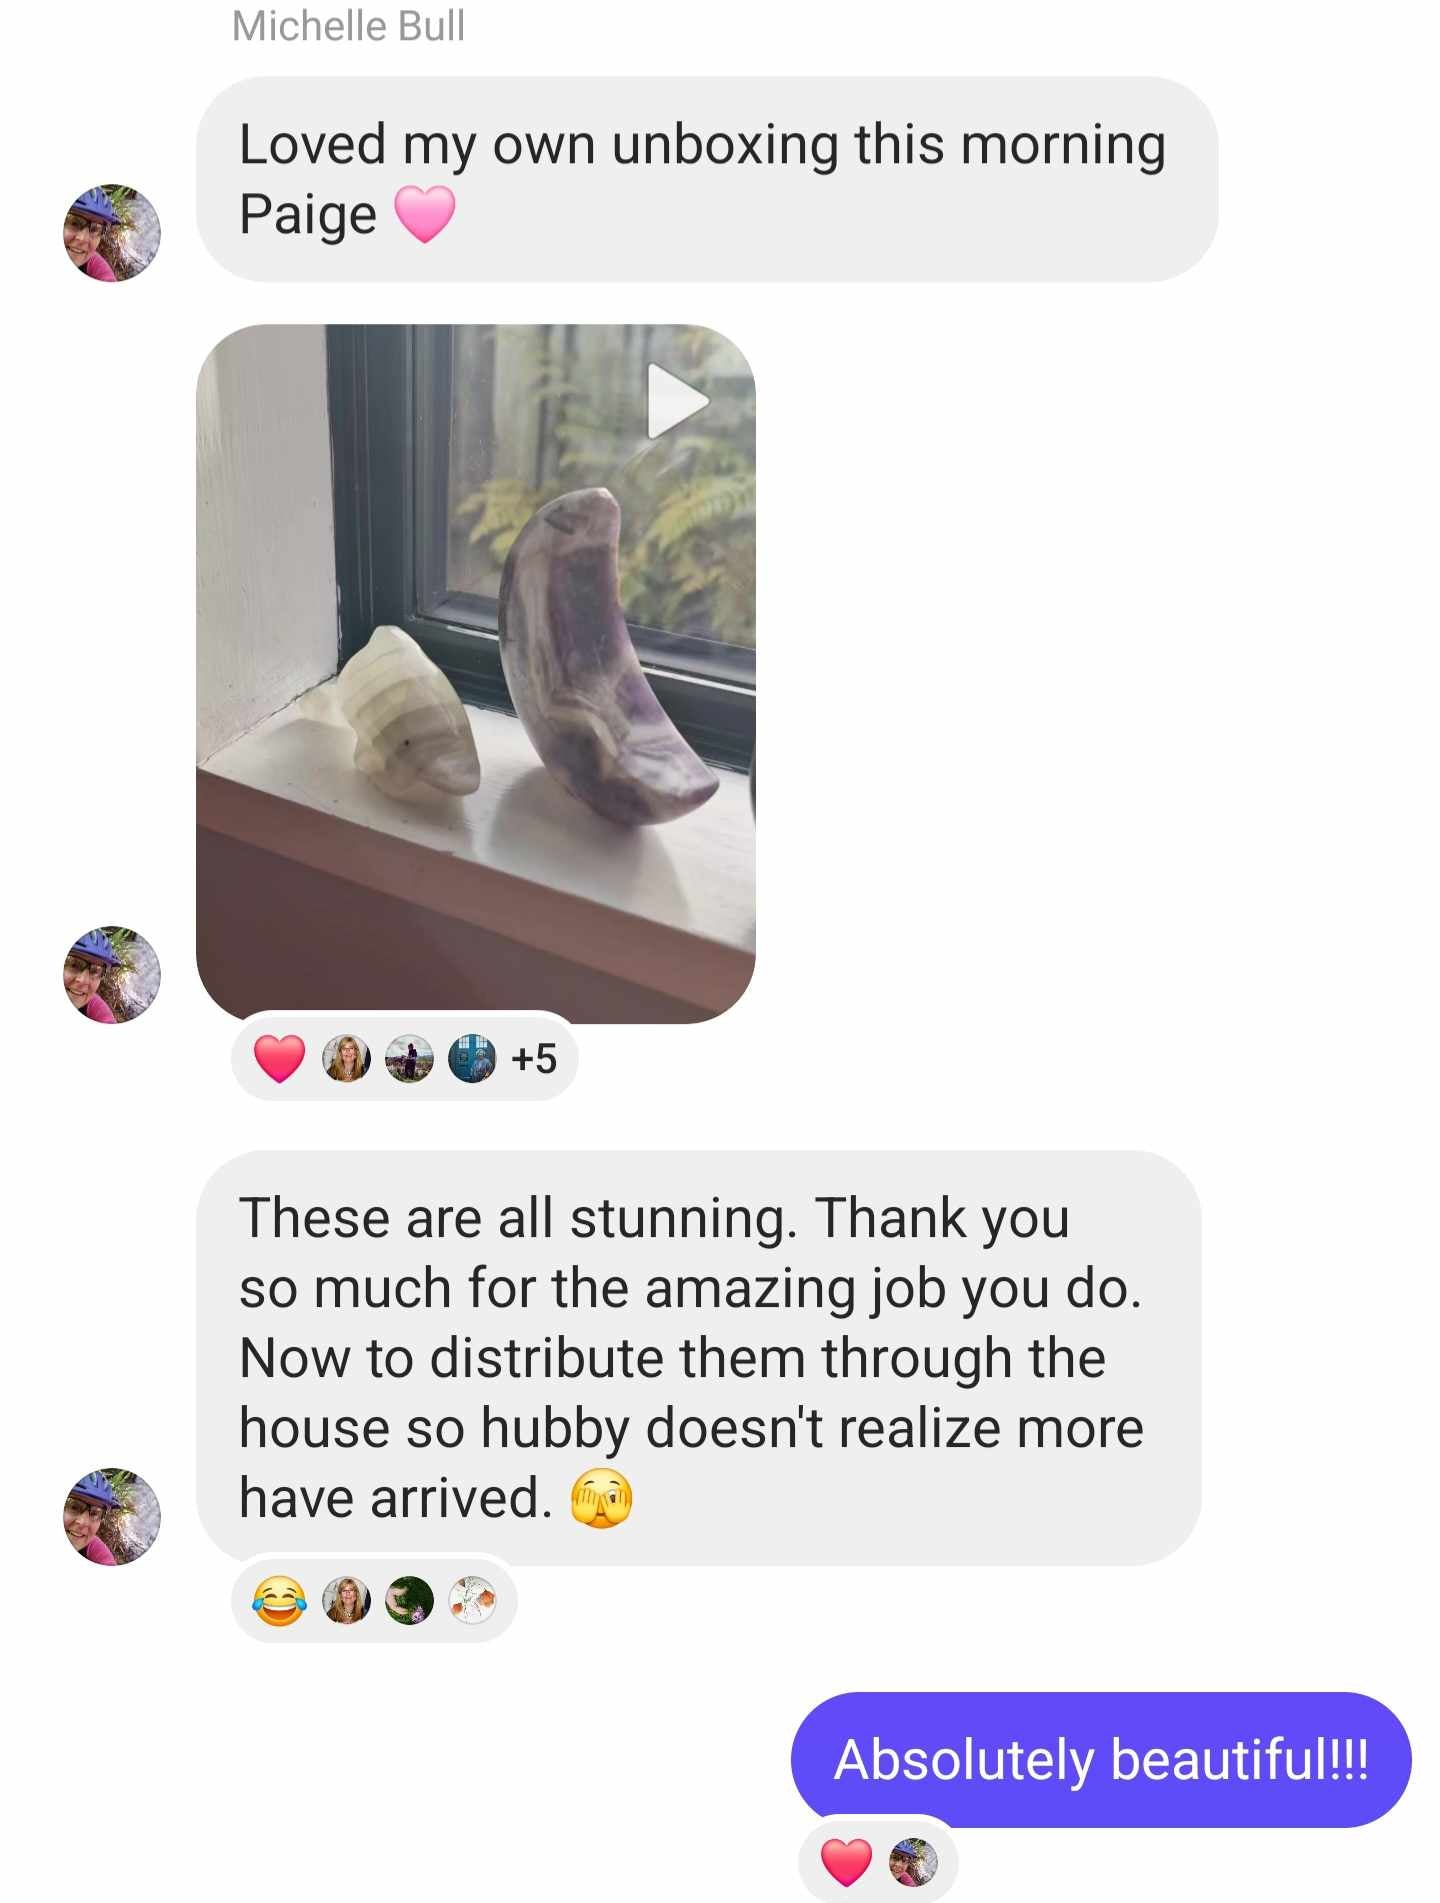Screen dimensions: 1440x1903
Task: Open the crystal video thumbnail
Action: [476, 673]
